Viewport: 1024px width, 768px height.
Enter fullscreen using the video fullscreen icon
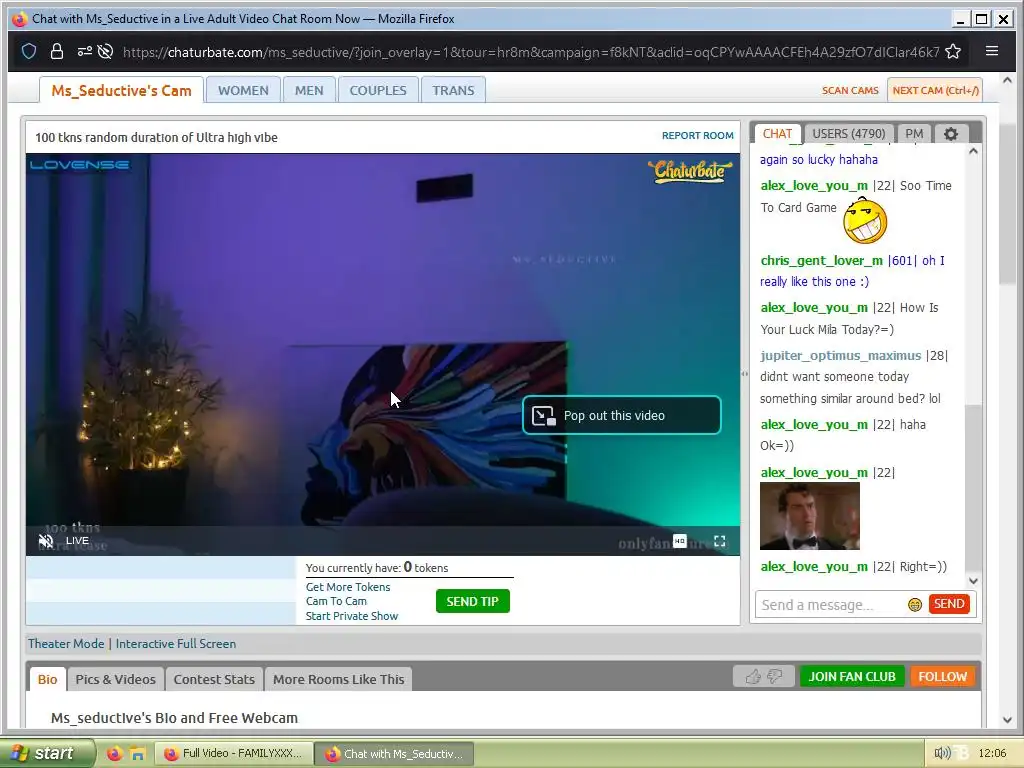720,541
